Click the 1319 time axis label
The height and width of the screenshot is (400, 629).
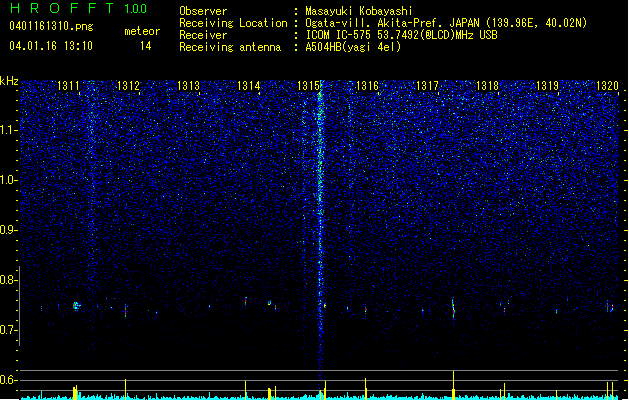tap(548, 86)
